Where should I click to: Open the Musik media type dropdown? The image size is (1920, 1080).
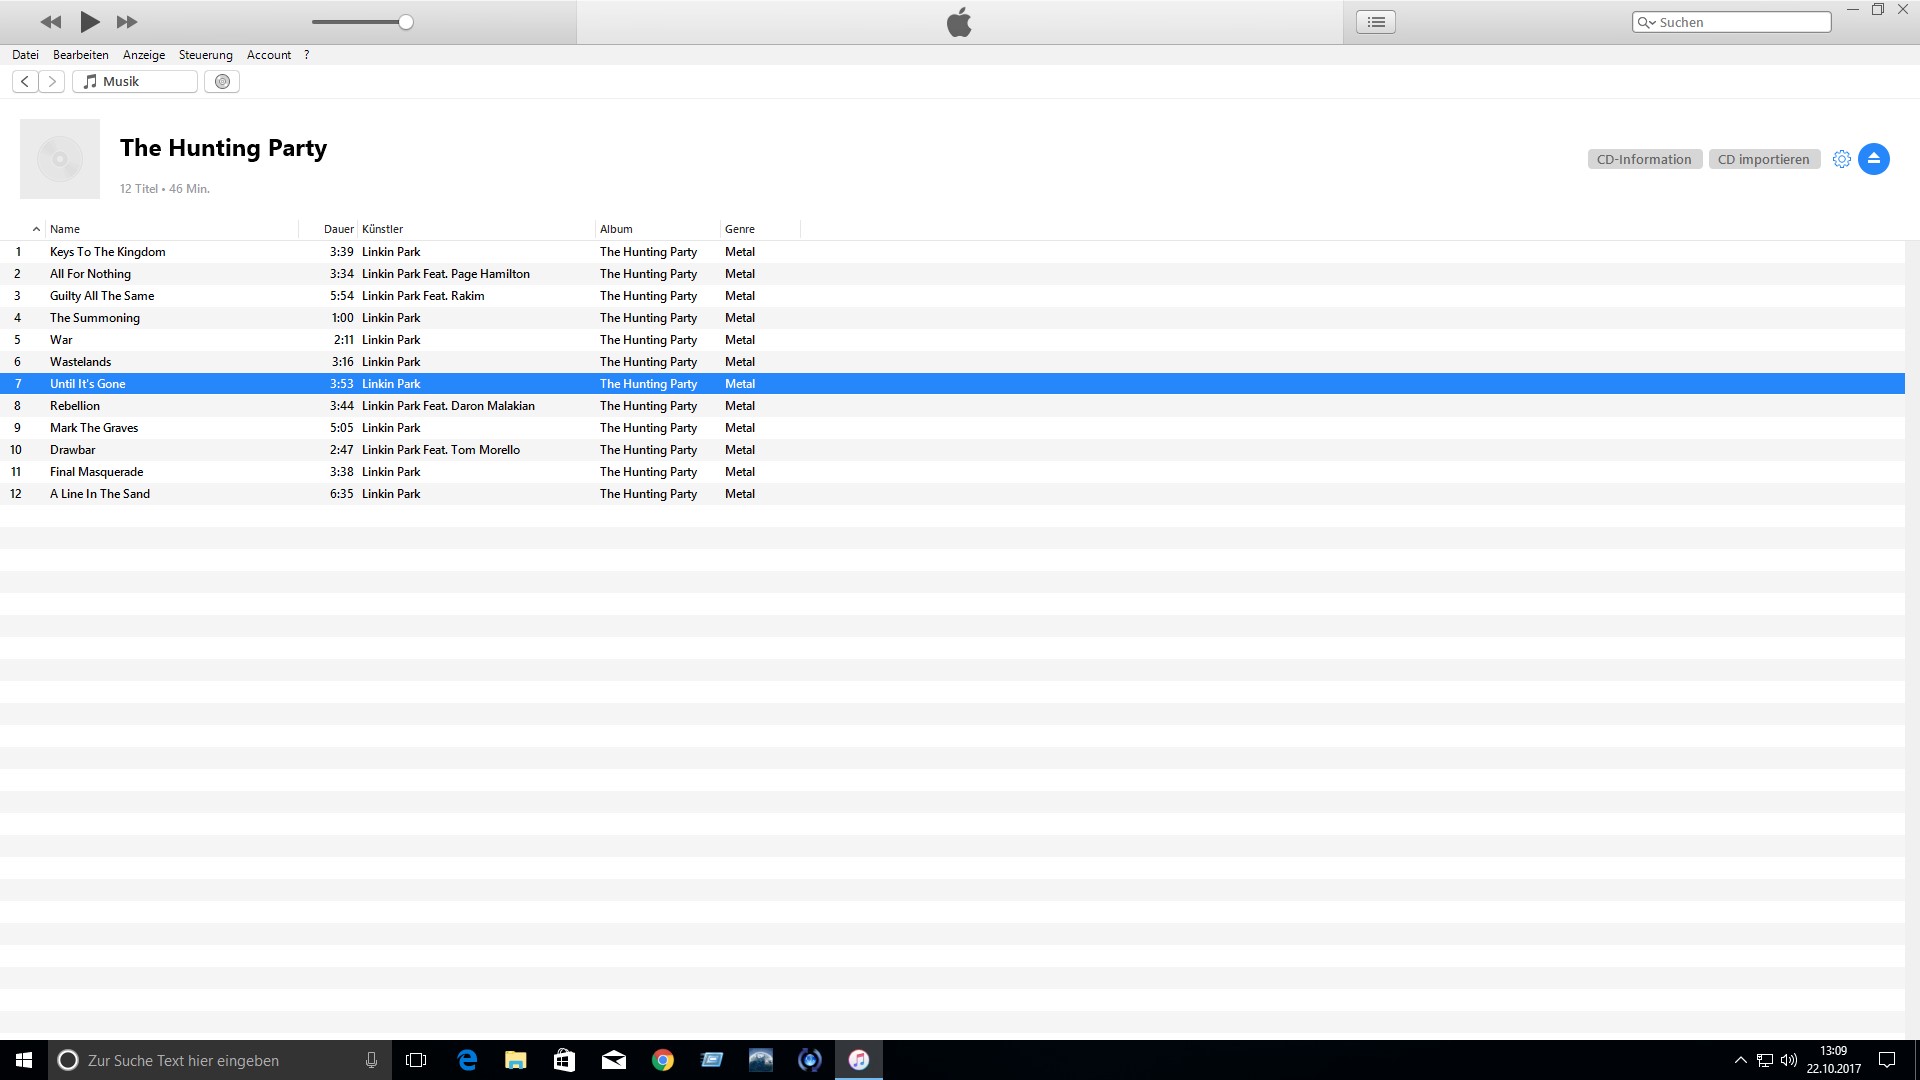tap(135, 82)
